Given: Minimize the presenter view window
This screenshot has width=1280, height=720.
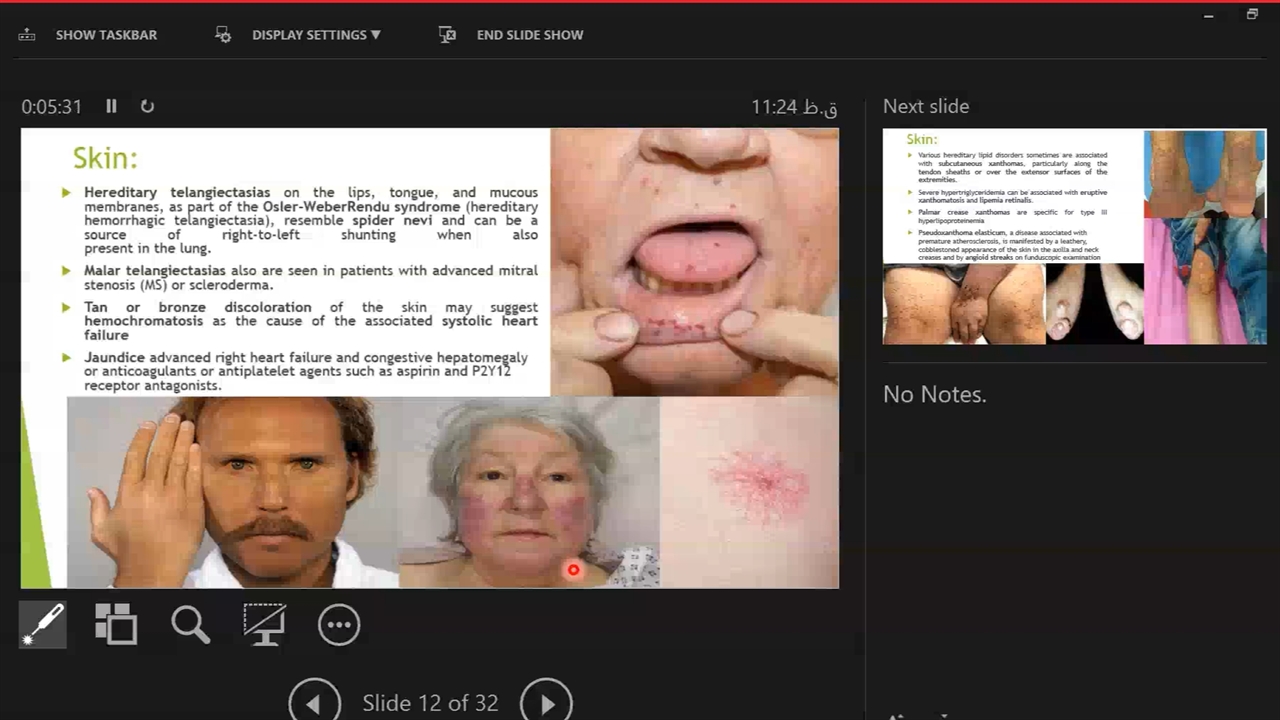Looking at the screenshot, I should click(x=1208, y=15).
